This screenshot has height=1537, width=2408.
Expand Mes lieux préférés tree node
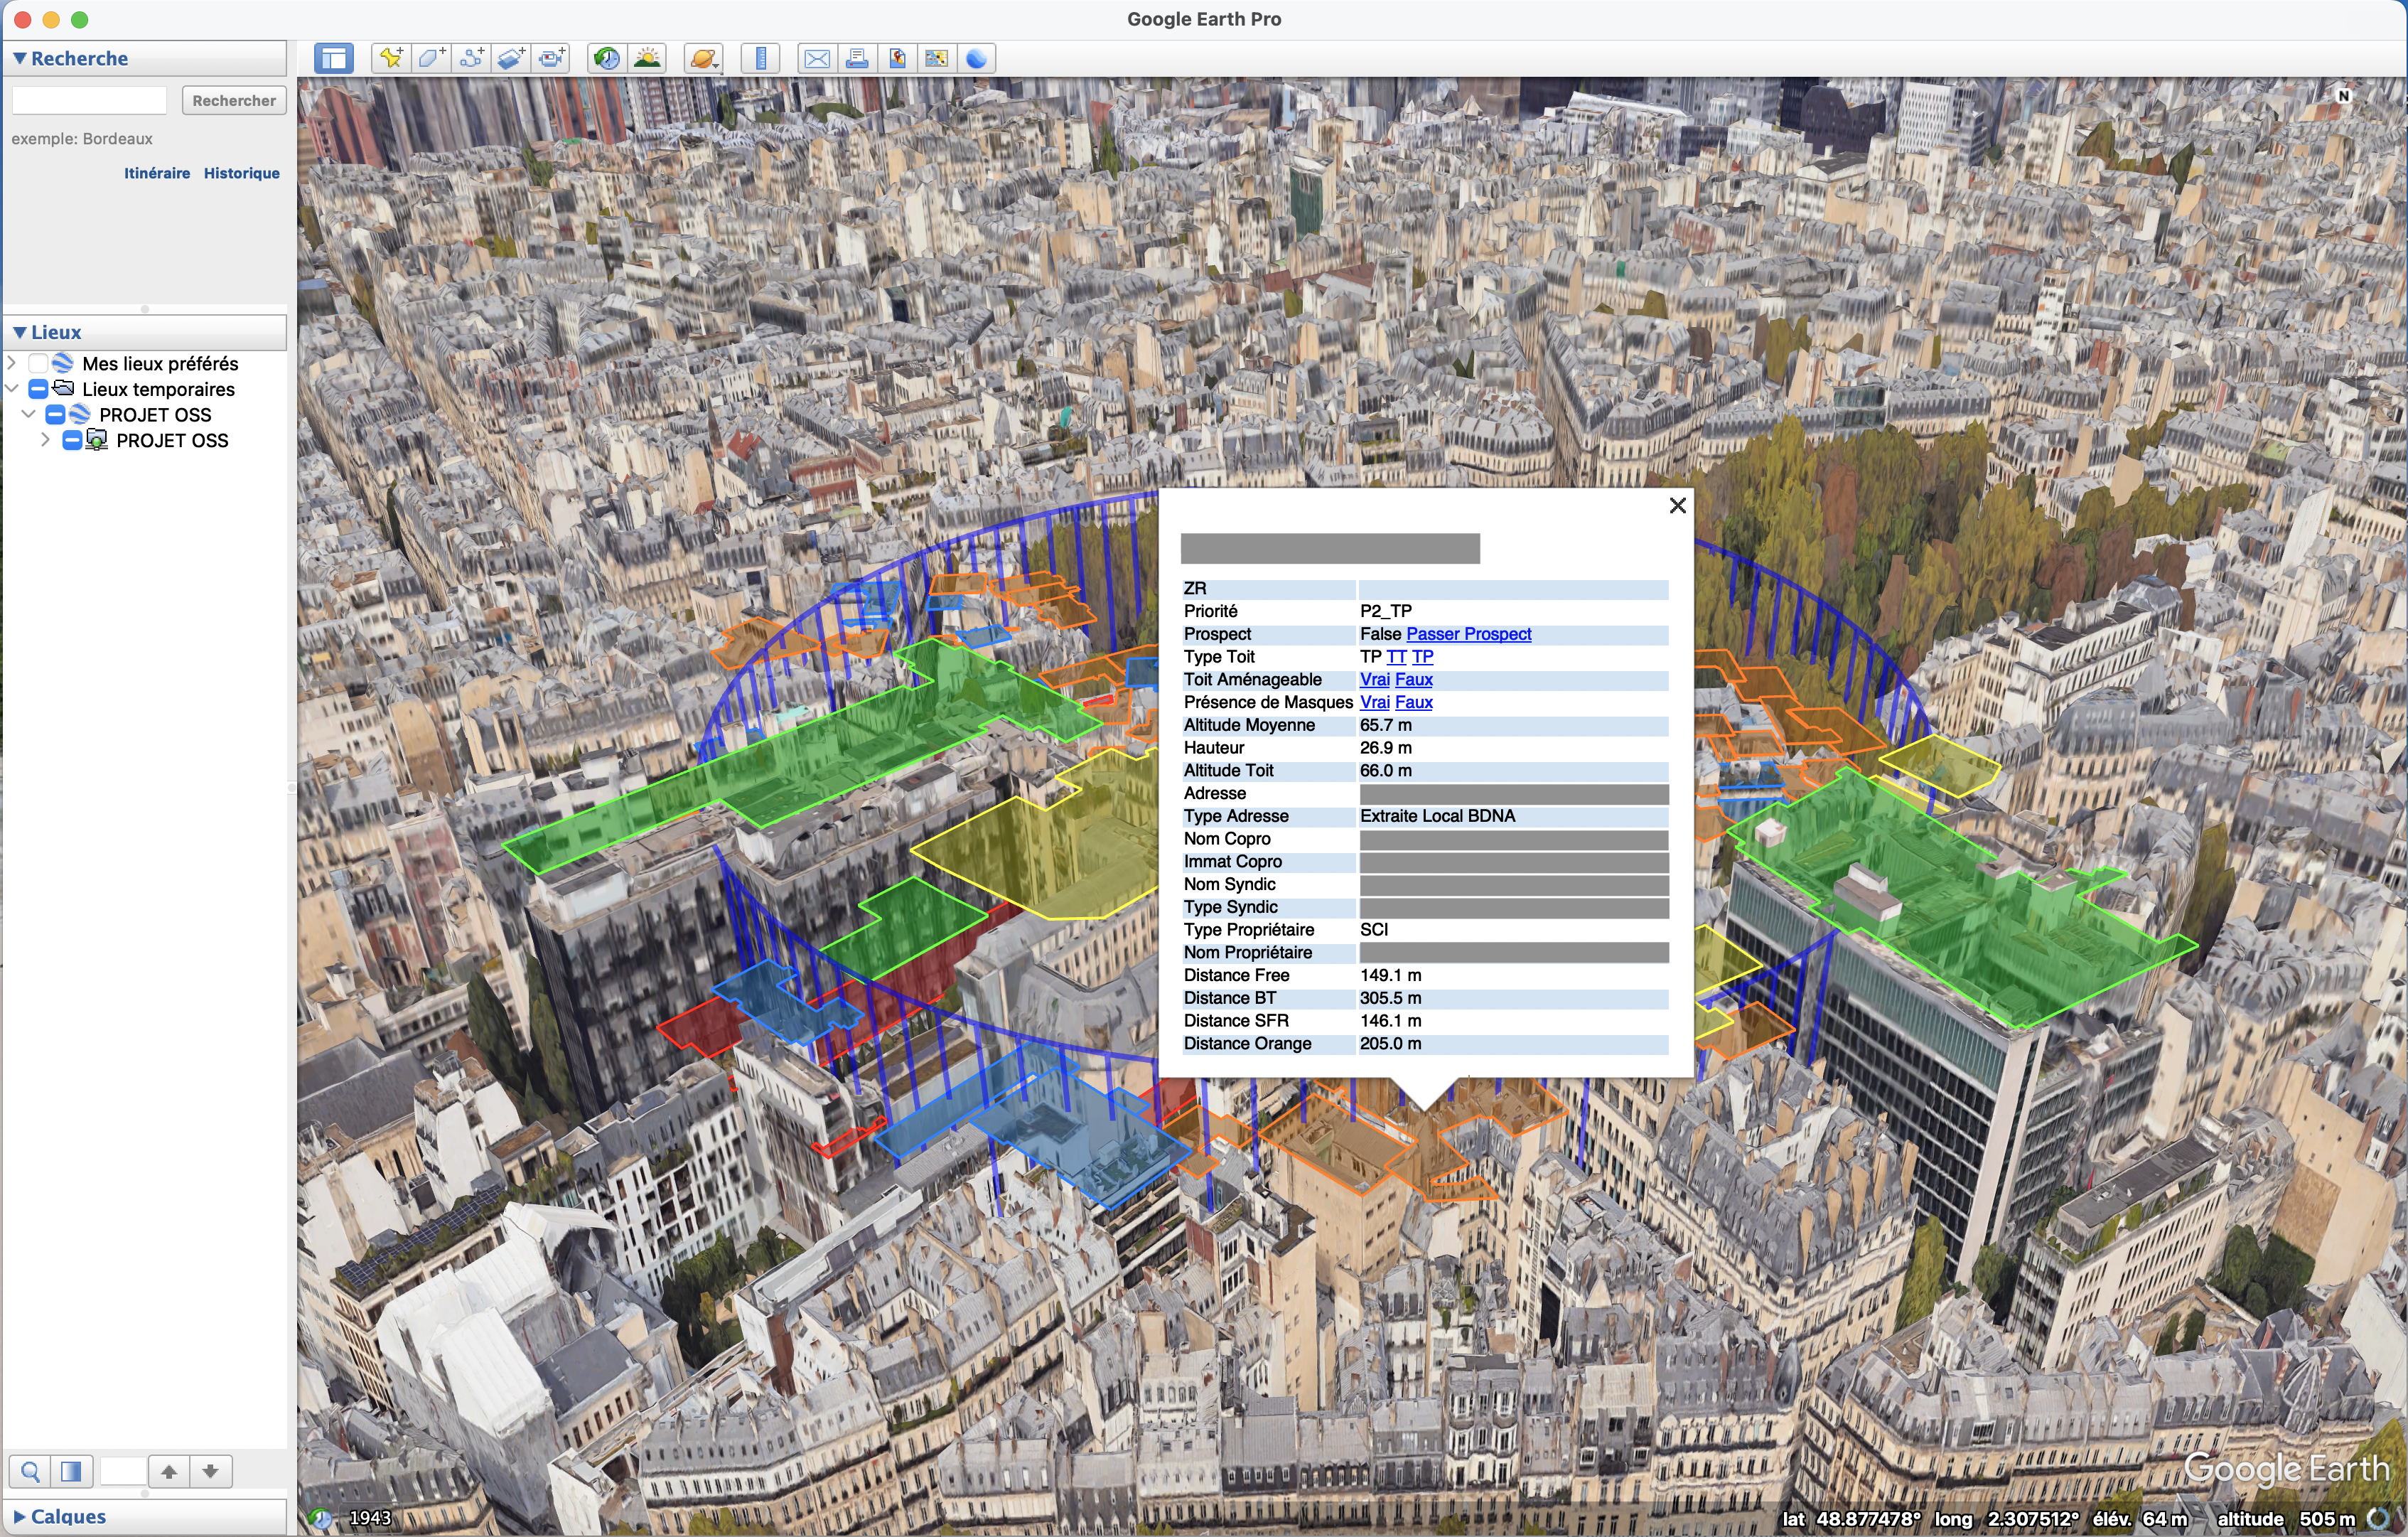point(12,363)
